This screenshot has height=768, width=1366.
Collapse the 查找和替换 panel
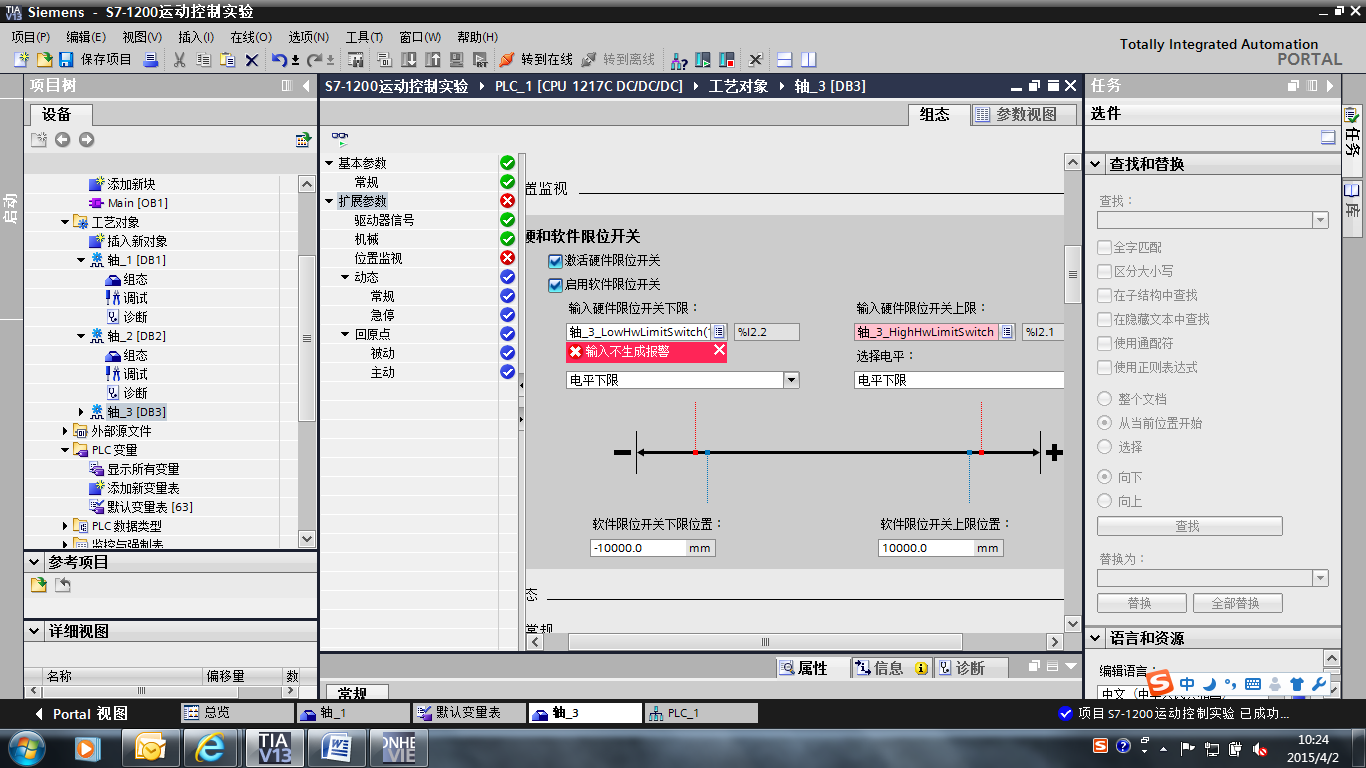click(1096, 164)
